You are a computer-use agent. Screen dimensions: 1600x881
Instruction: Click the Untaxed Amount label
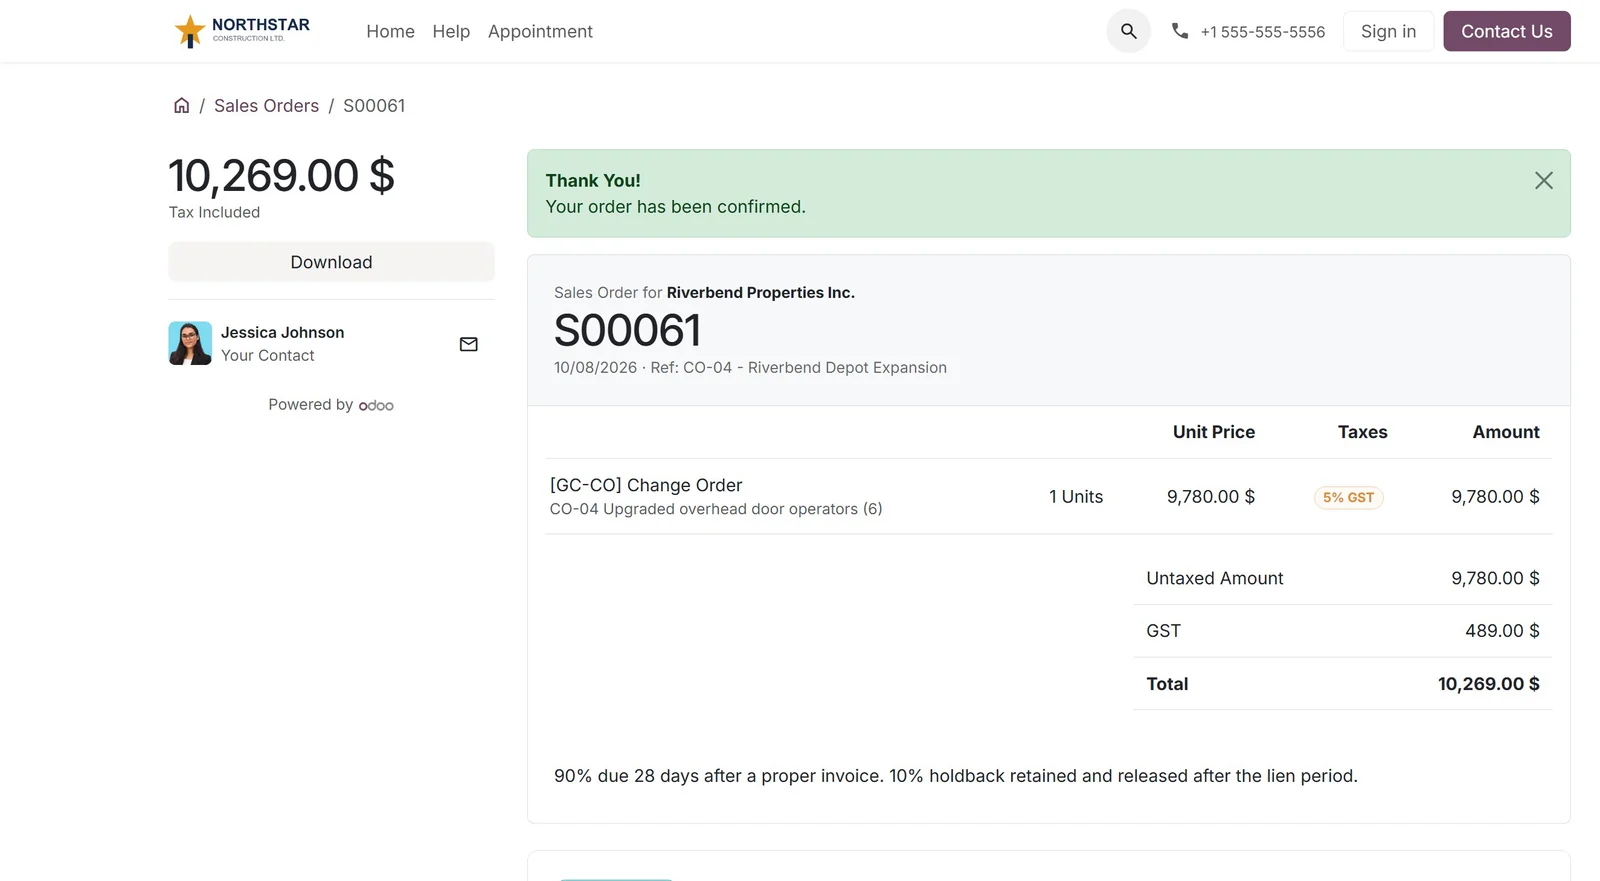[x=1214, y=578]
